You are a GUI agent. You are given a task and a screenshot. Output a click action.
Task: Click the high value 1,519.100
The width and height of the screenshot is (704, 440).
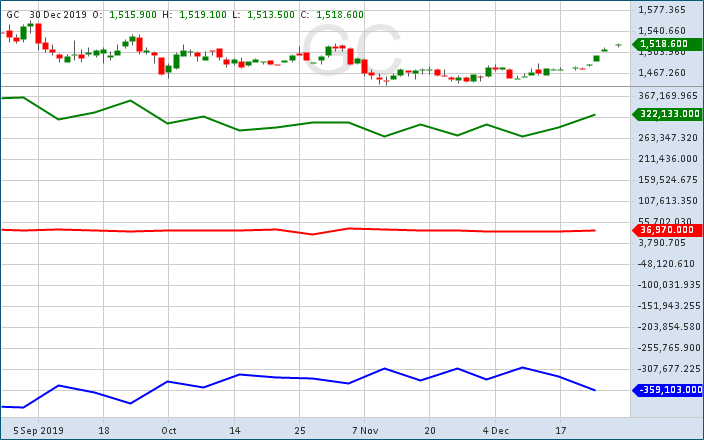point(203,15)
